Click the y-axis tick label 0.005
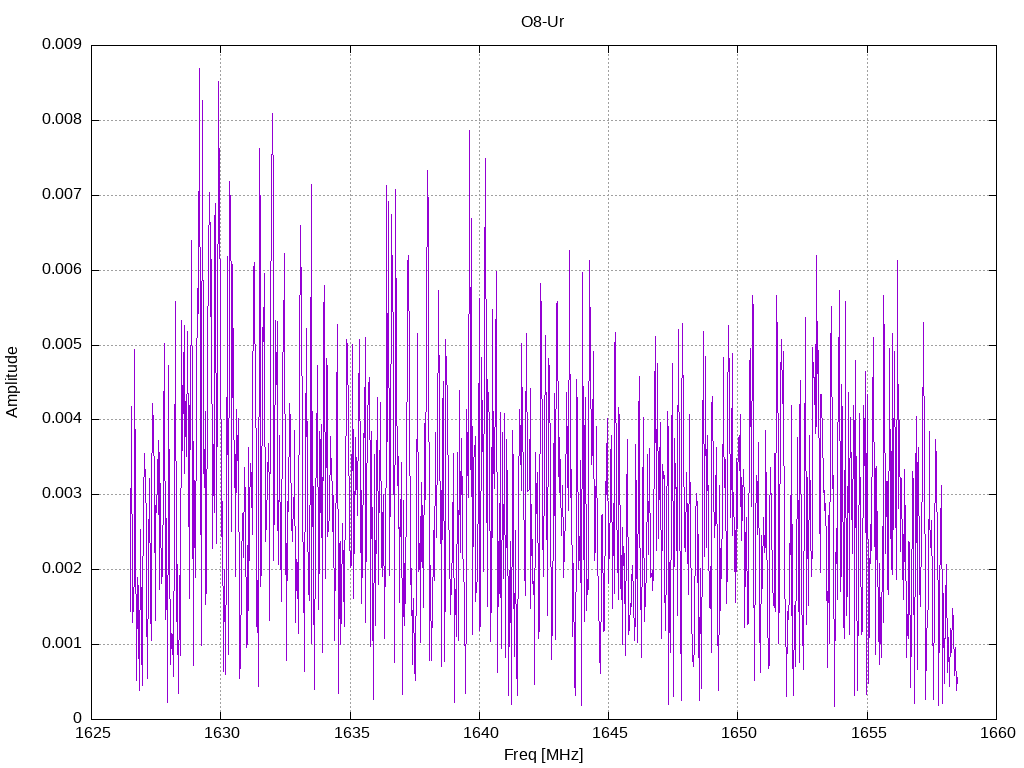The height and width of the screenshot is (768, 1024). [x=62, y=344]
